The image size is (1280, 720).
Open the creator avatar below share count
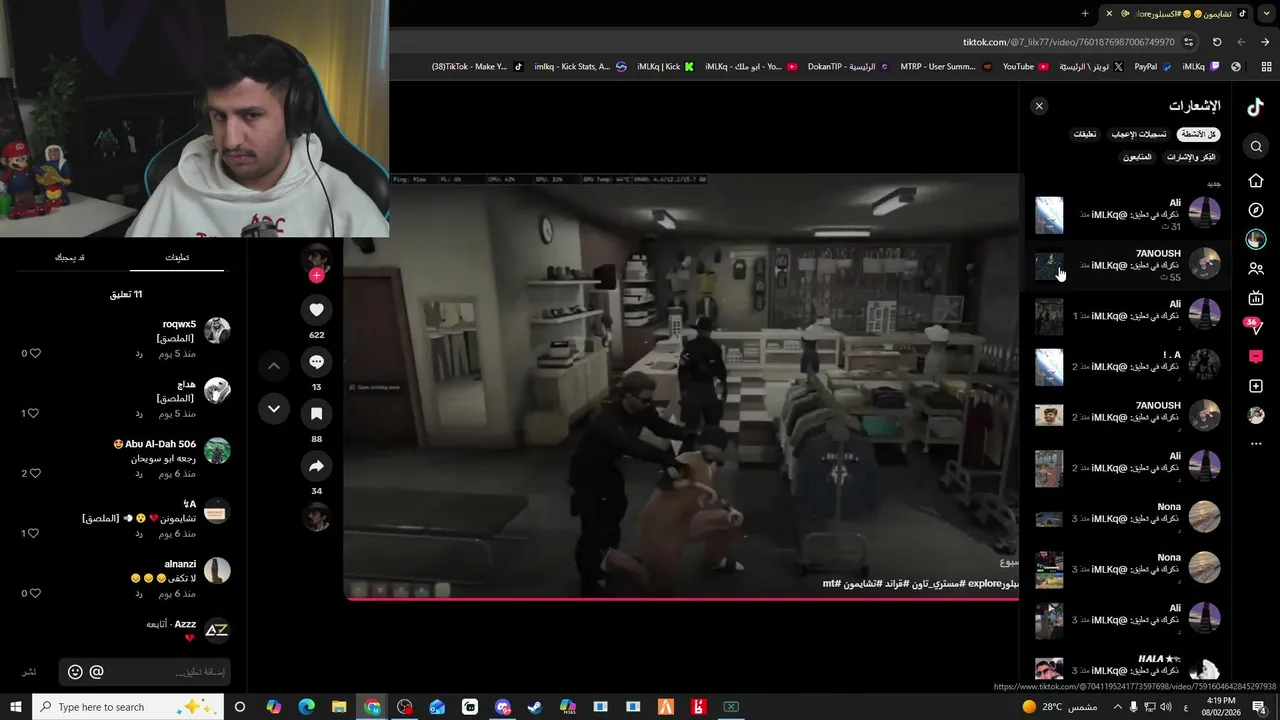coord(316,517)
